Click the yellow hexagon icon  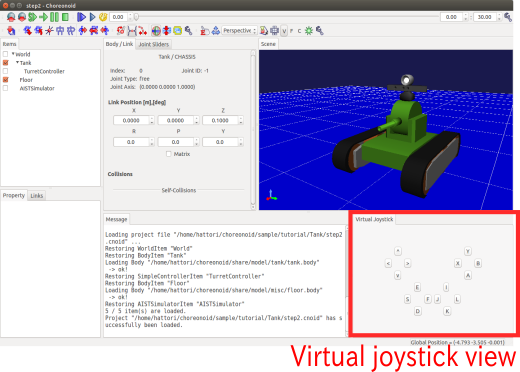pos(178,31)
